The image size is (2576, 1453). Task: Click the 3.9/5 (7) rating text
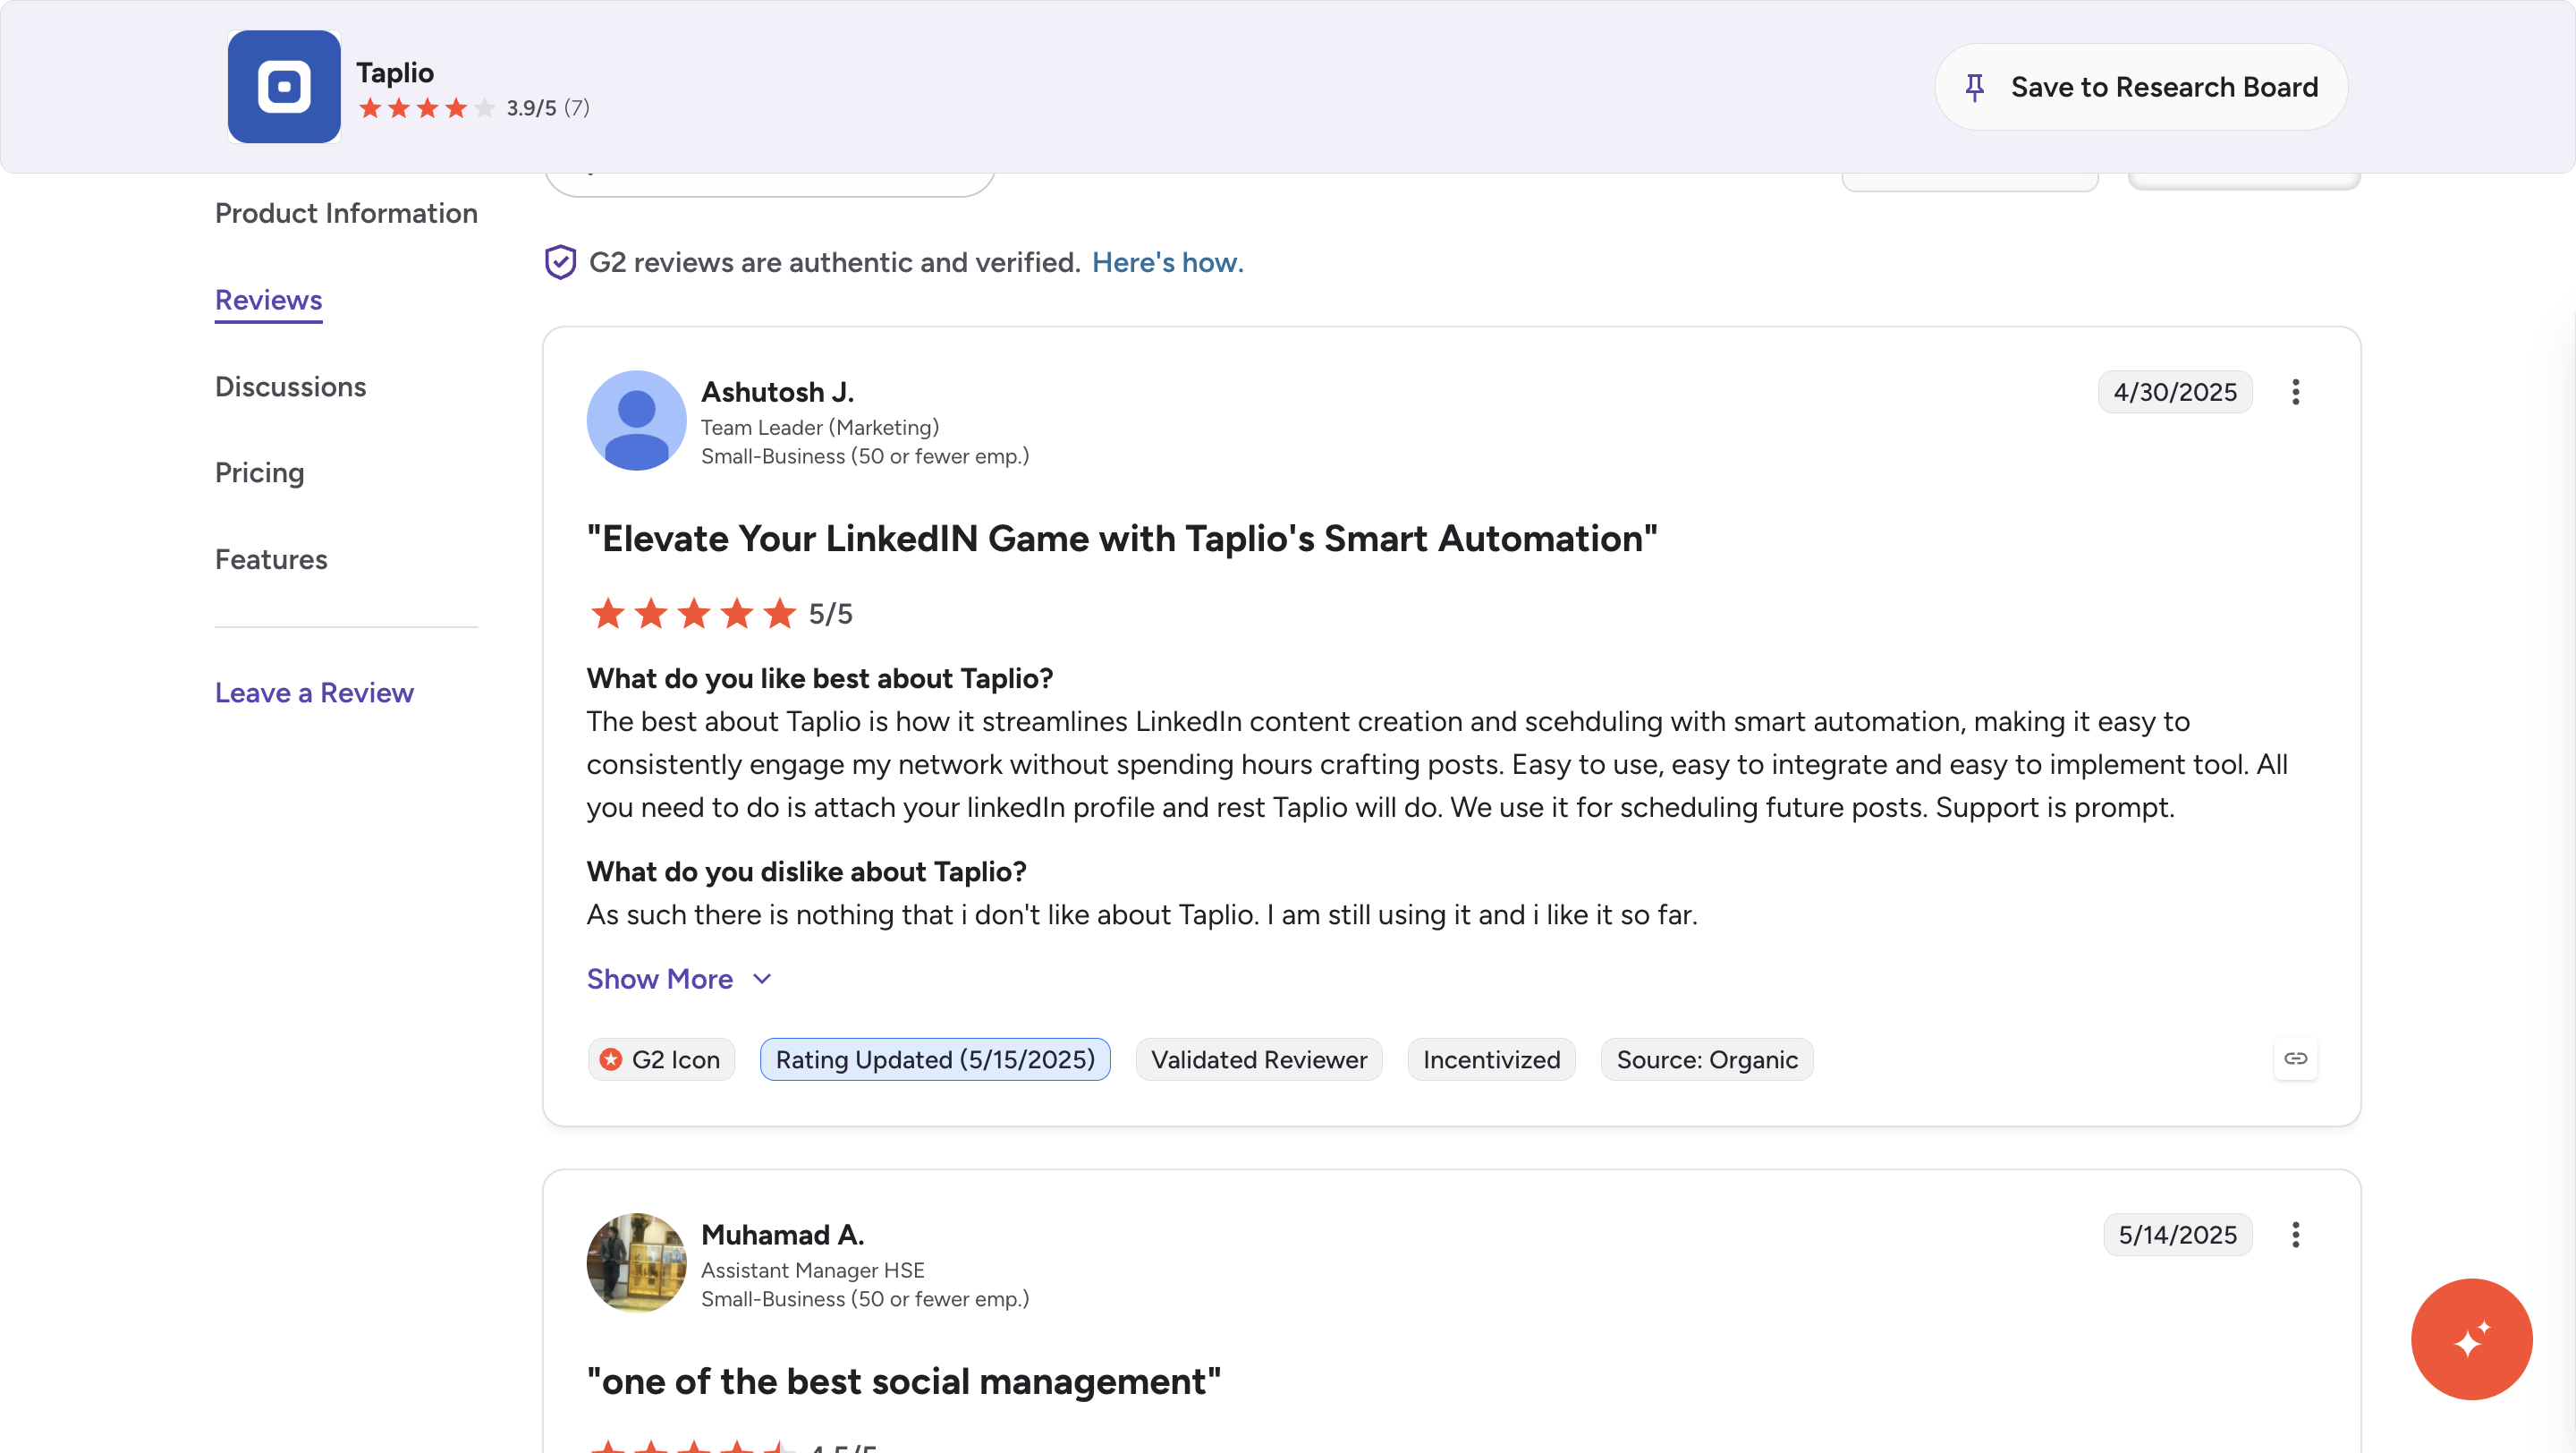[548, 108]
